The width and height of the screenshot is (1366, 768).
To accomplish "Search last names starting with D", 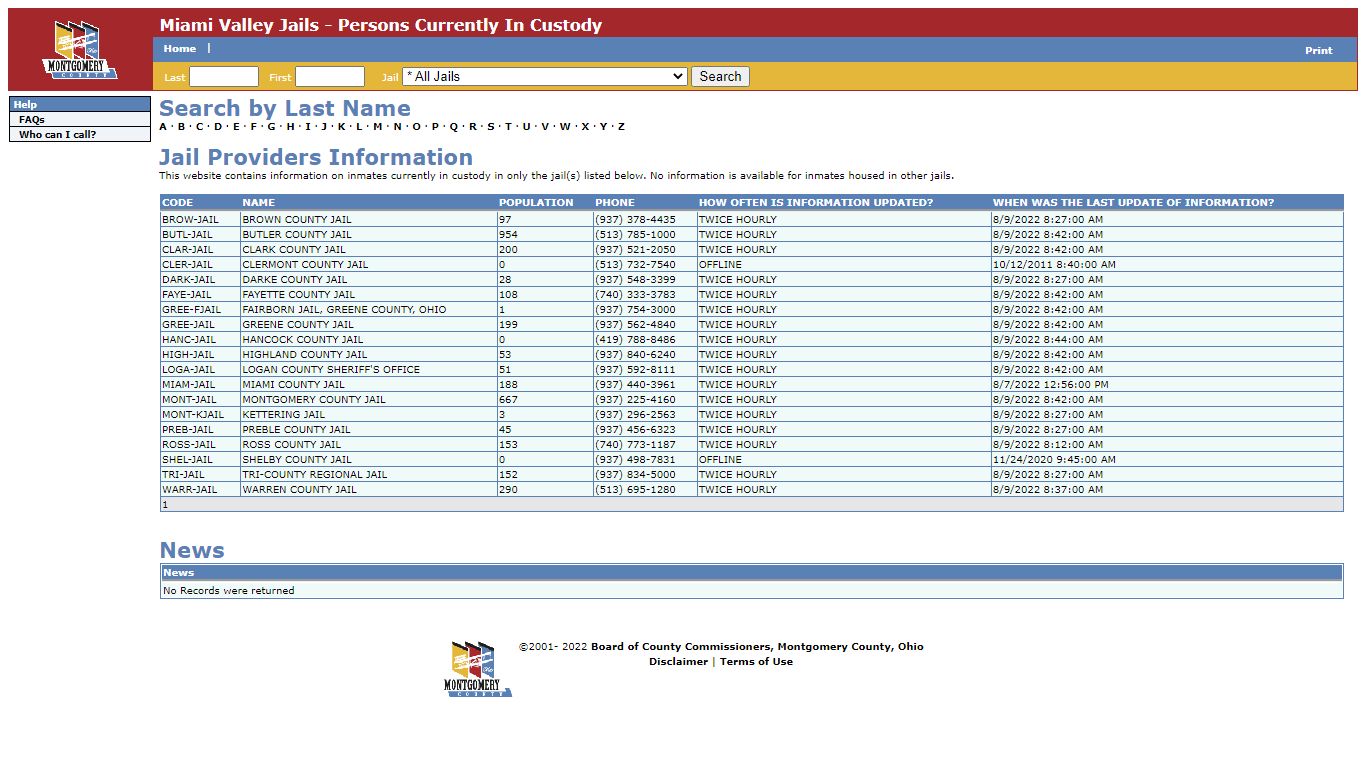I will (x=218, y=127).
